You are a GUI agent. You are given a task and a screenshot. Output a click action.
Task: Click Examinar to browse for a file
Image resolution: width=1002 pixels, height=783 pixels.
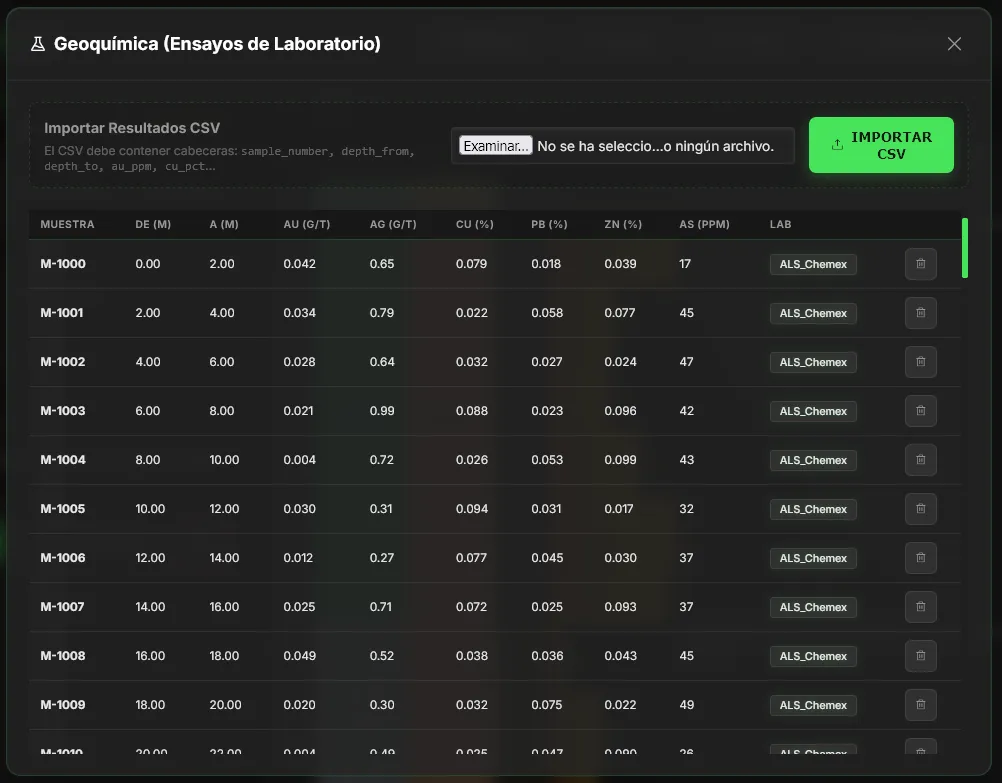[495, 146]
